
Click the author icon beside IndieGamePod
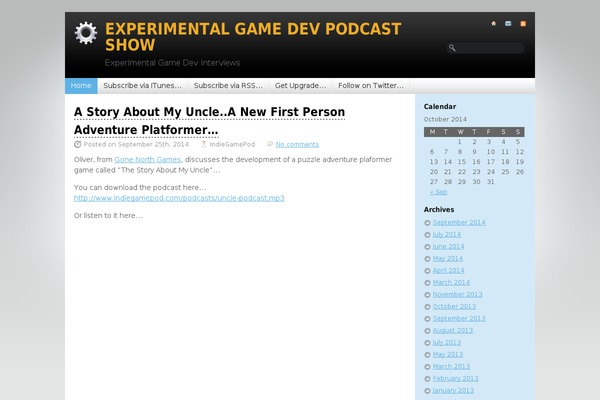point(204,144)
